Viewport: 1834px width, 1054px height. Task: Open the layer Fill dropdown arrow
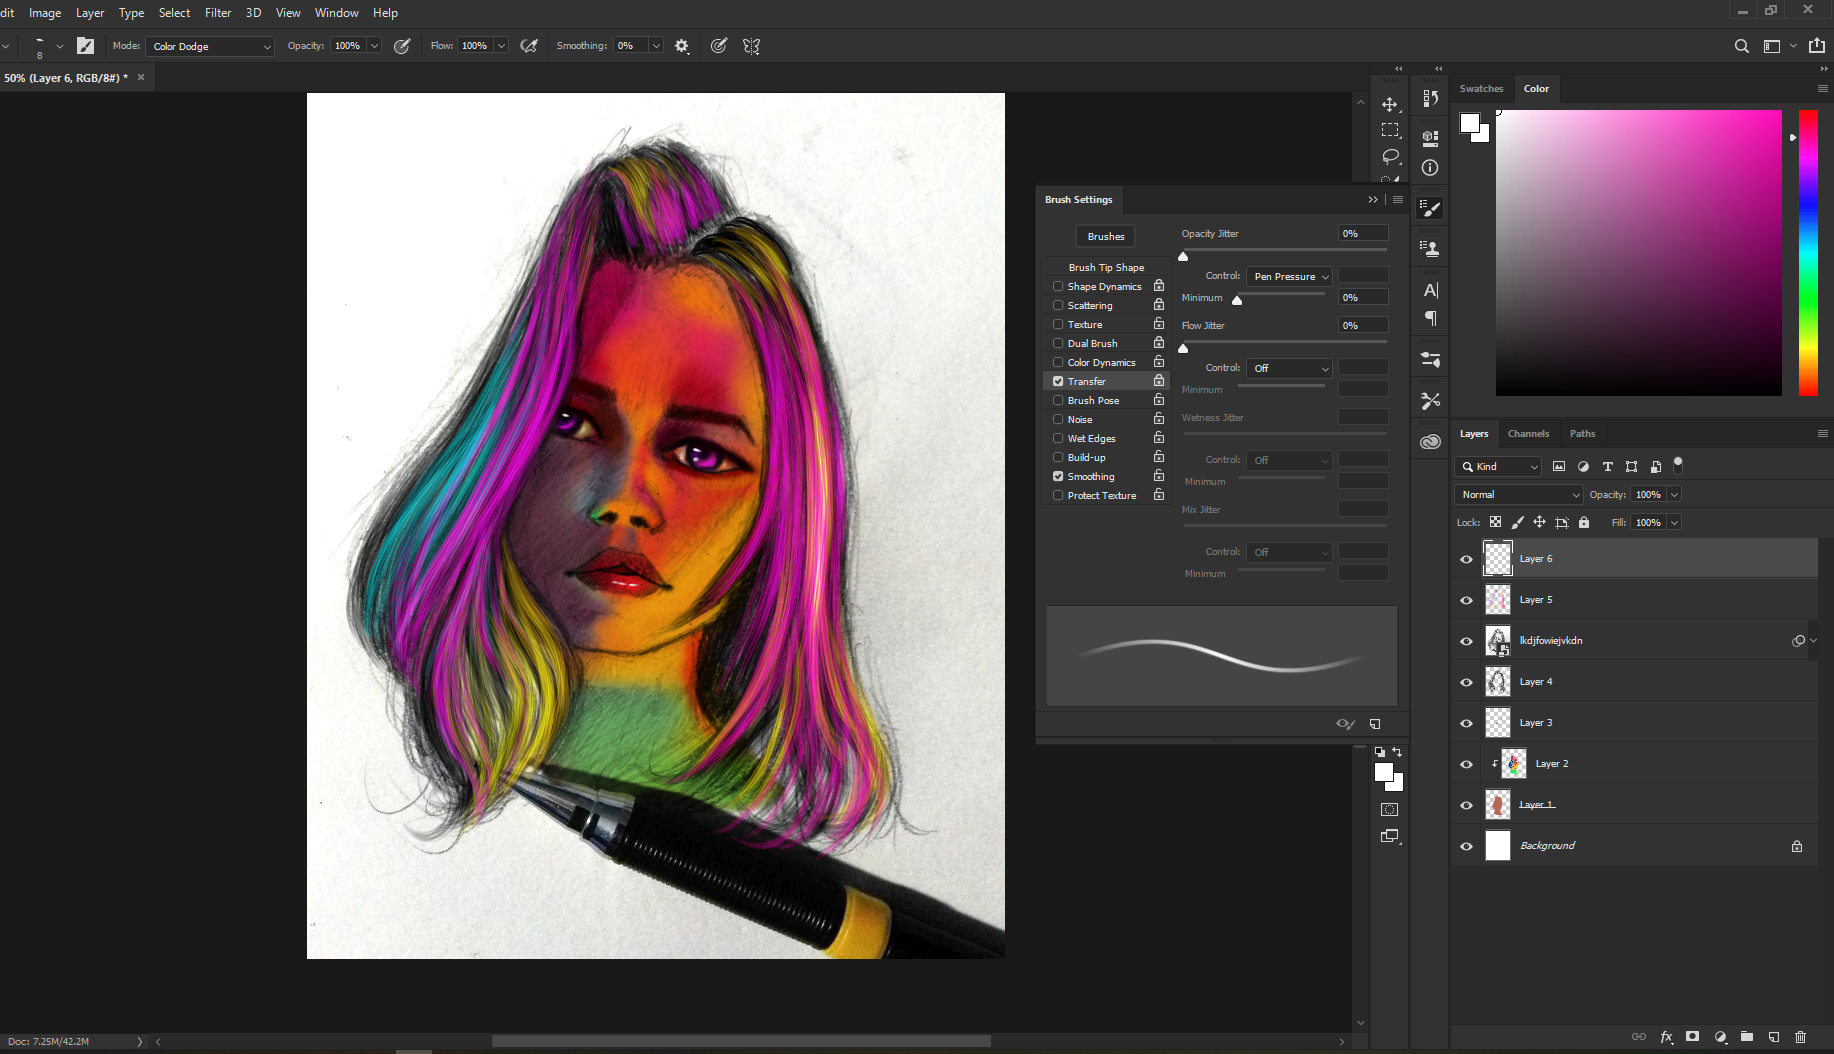pyautogui.click(x=1674, y=522)
